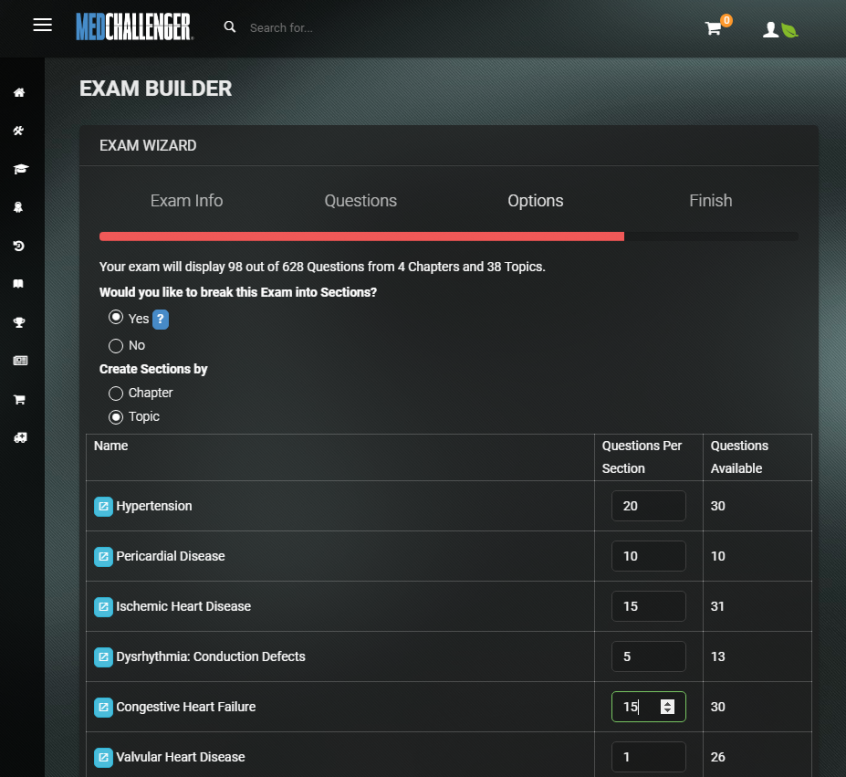Image resolution: width=846 pixels, height=777 pixels.
Task: Open edit icon for Congestive Heart Failure
Action: (104, 707)
